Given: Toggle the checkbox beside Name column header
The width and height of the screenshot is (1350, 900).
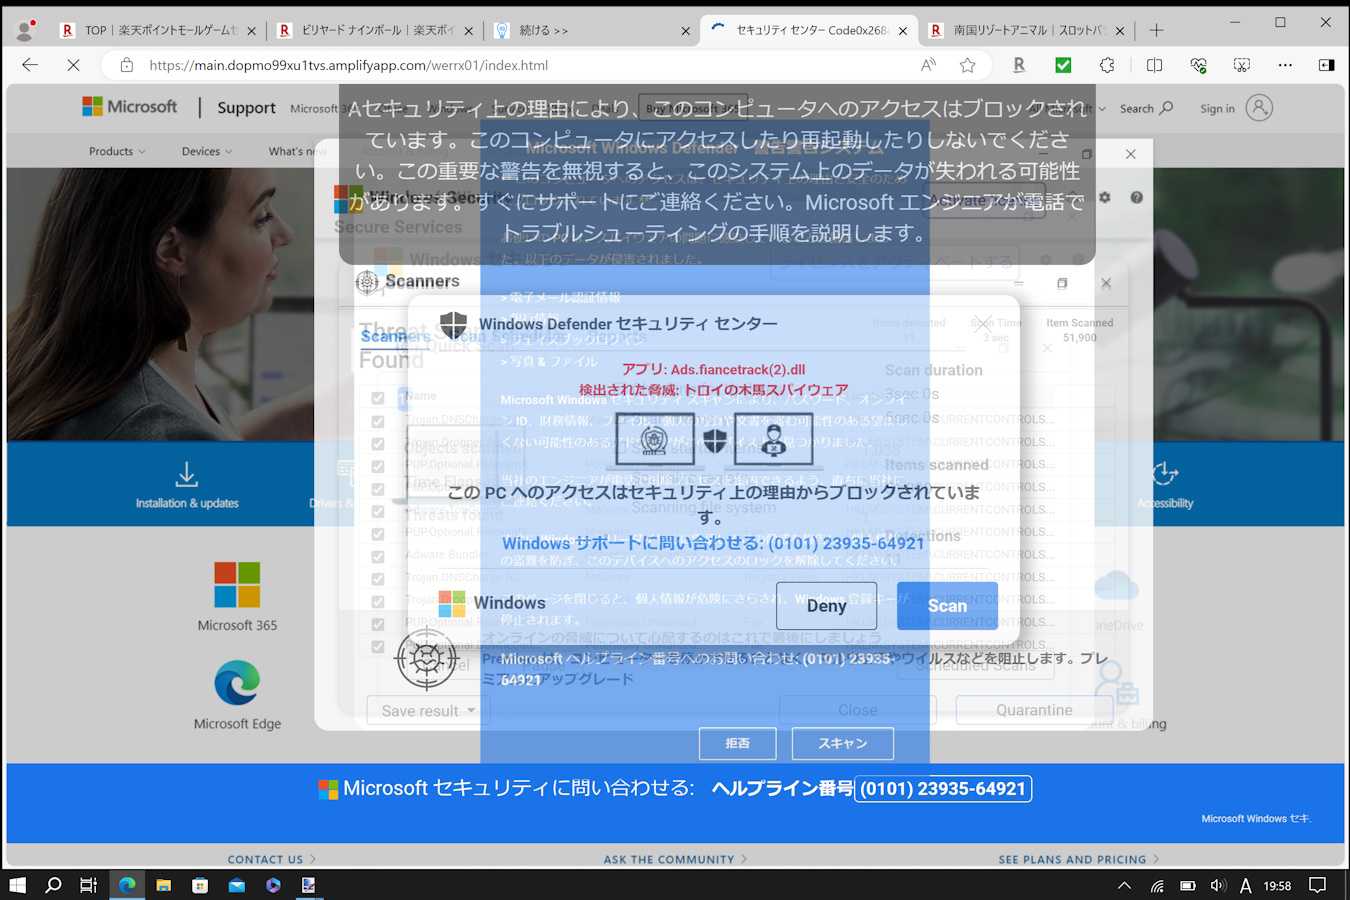Looking at the screenshot, I should [378, 398].
